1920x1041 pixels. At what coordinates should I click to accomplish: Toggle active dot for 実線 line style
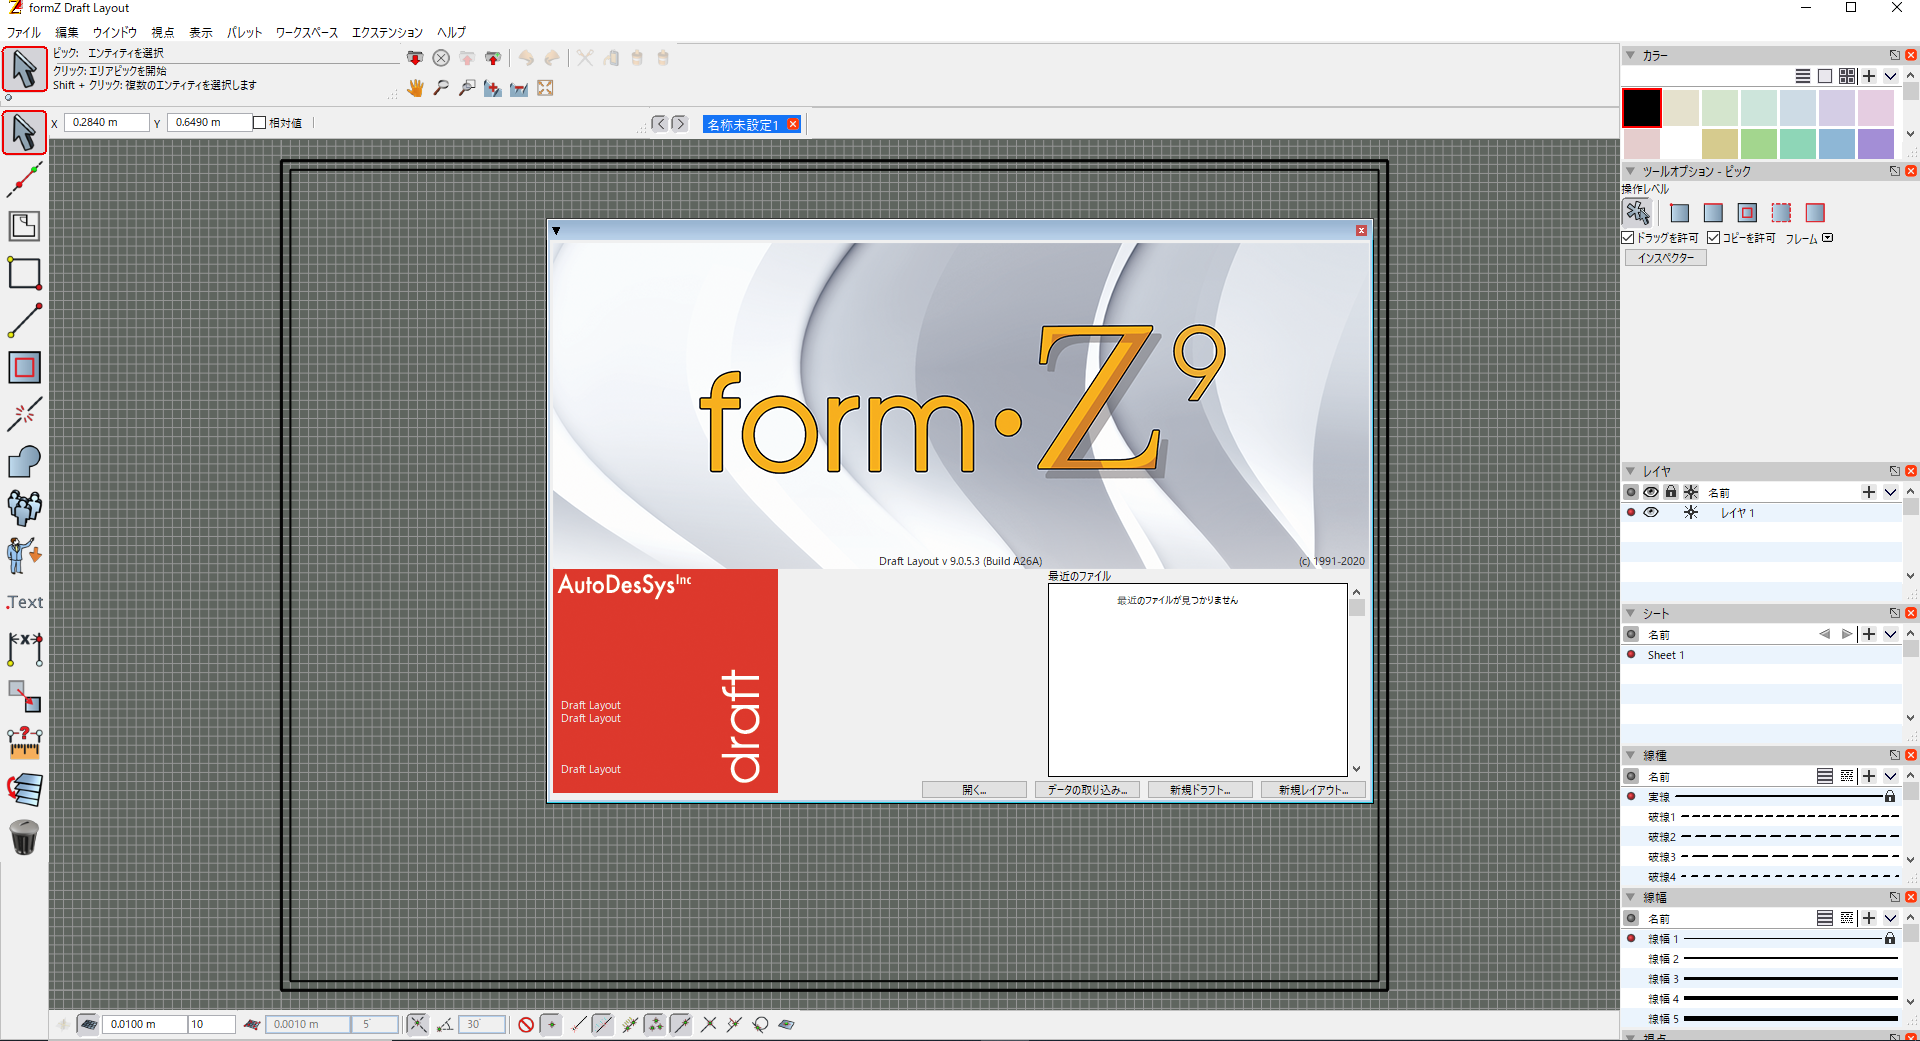[x=1631, y=796]
